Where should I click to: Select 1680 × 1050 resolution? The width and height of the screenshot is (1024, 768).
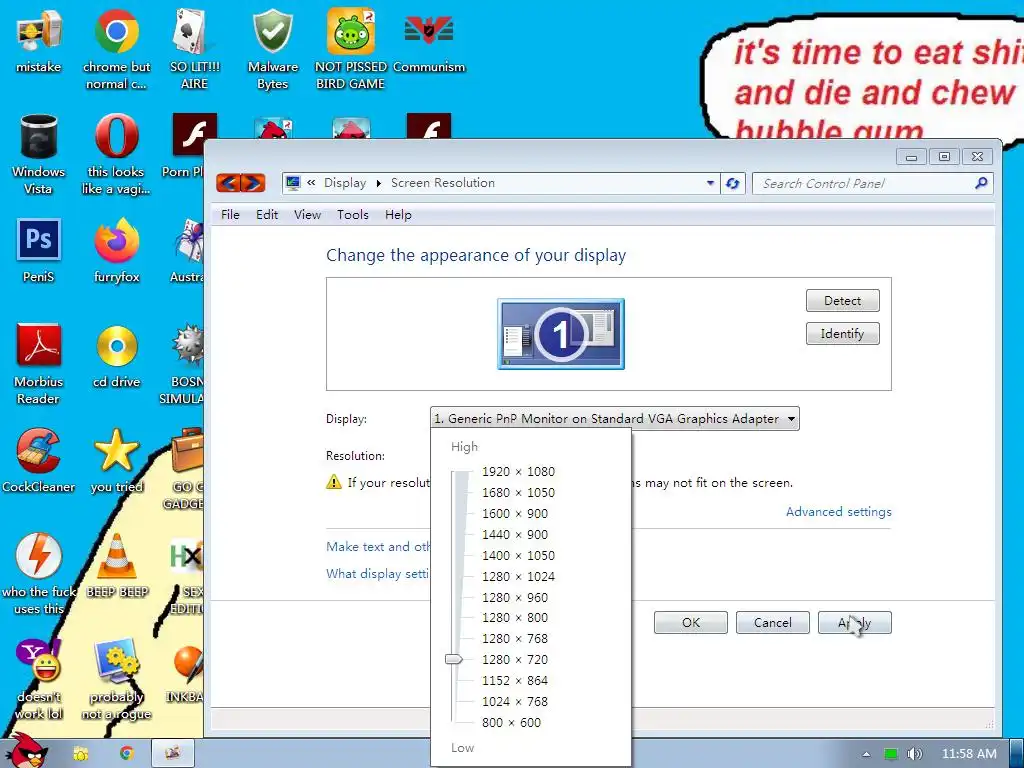[x=518, y=492]
